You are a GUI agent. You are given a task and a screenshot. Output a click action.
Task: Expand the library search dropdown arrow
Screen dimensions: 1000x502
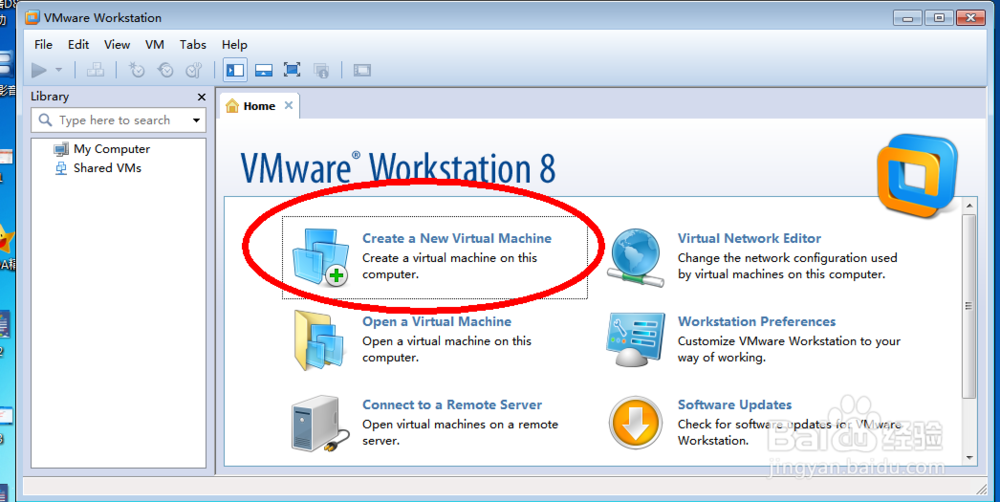196,120
